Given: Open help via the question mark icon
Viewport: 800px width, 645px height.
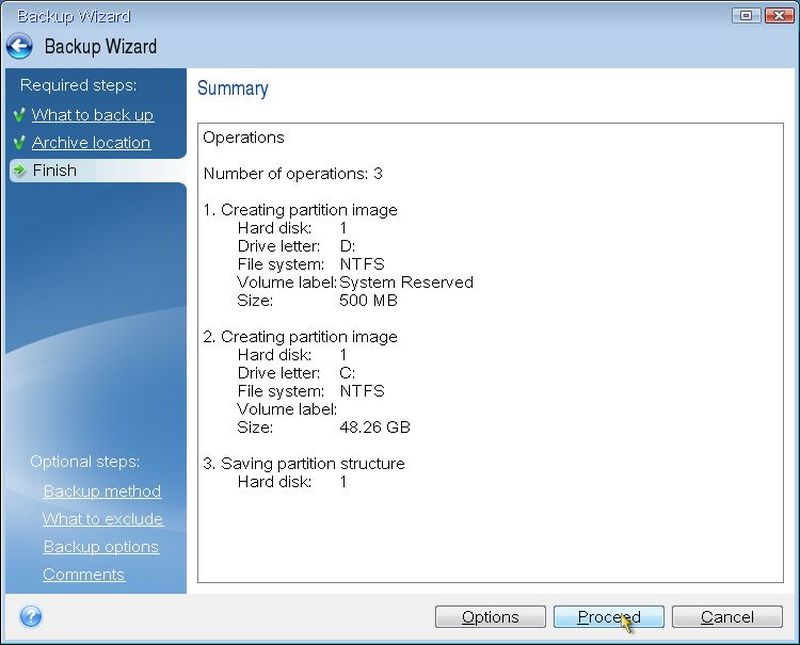Looking at the screenshot, I should coord(30,616).
